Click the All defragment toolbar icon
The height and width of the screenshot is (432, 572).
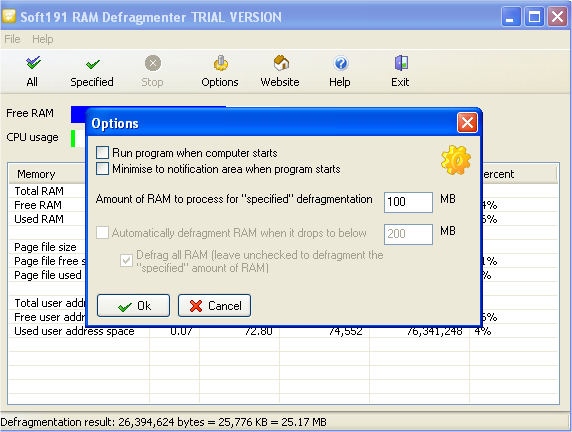pos(33,63)
